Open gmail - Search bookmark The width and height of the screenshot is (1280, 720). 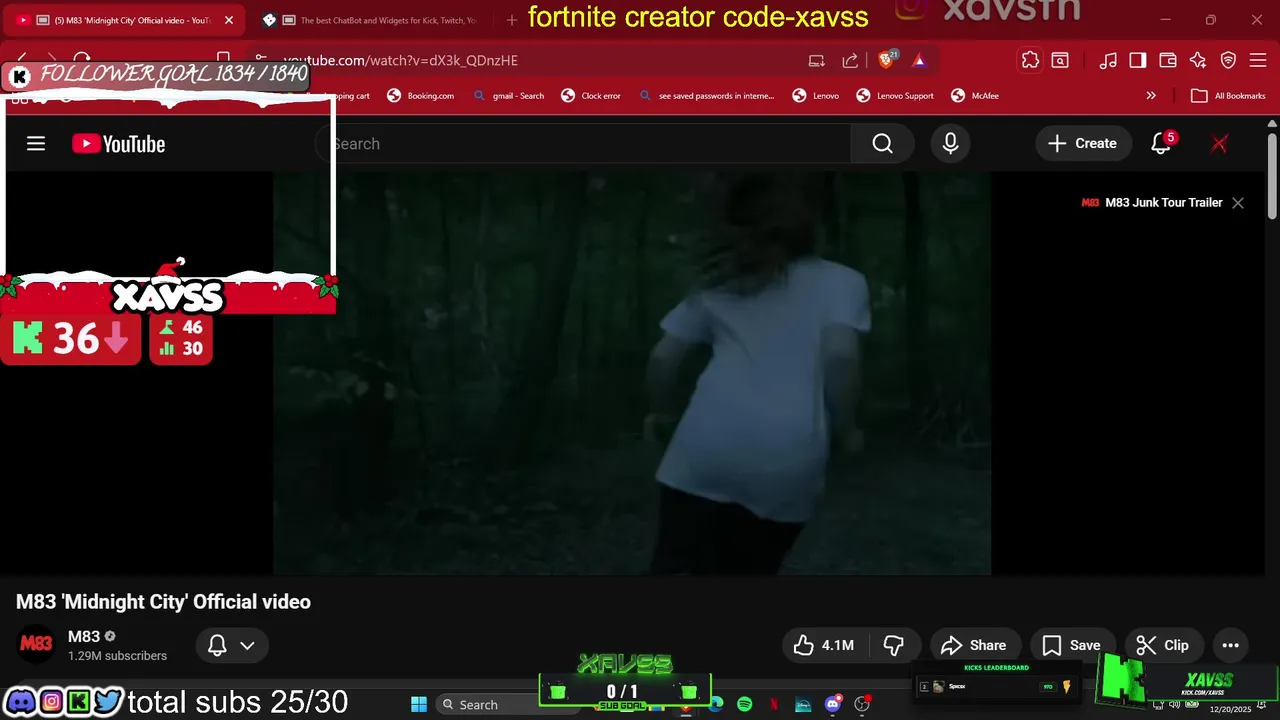click(x=508, y=96)
